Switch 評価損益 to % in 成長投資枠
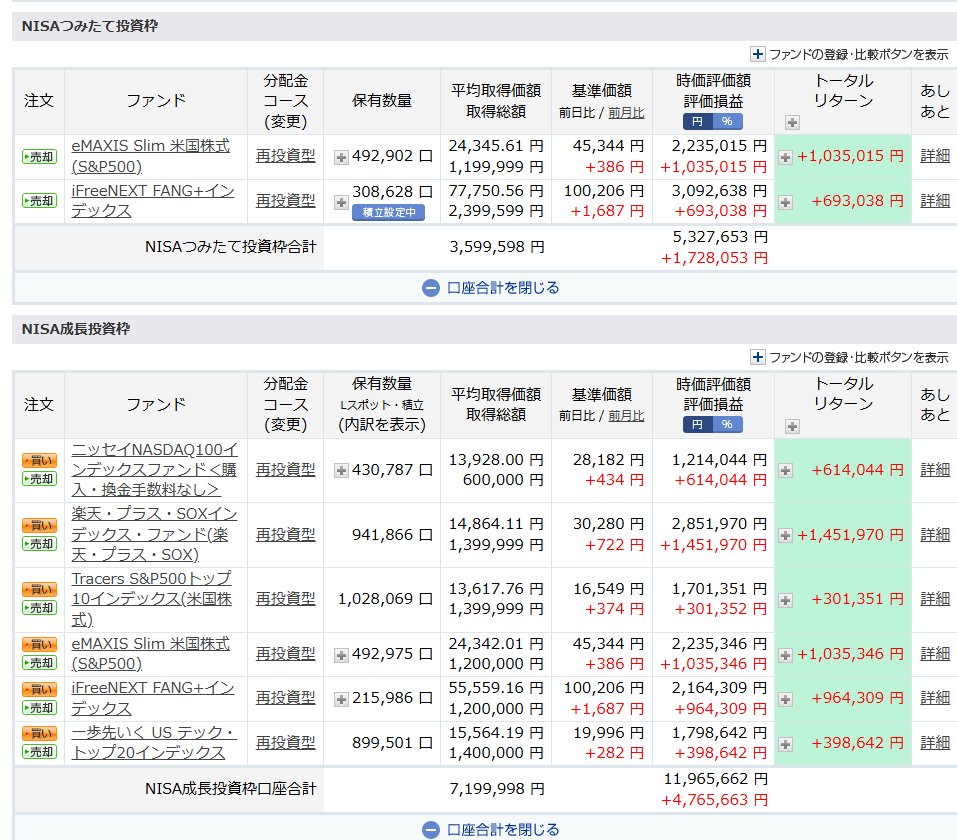The image size is (957, 840). pos(728,424)
